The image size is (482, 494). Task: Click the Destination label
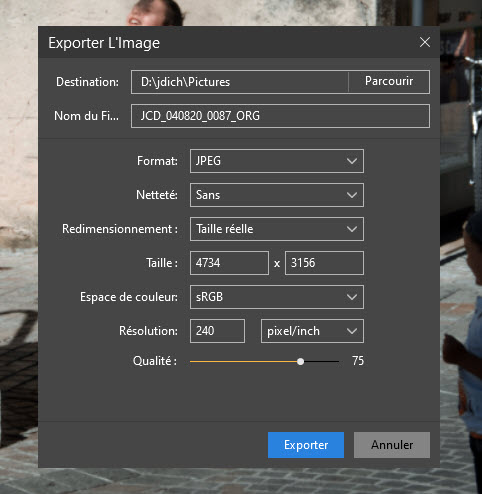pyautogui.click(x=87, y=82)
